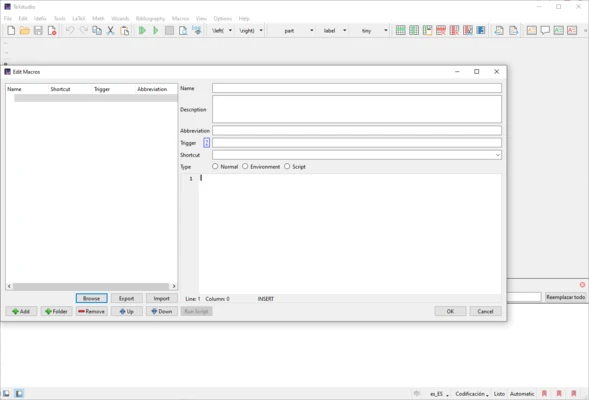This screenshot has height=400, width=589.
Task: Redo the last action
Action: pos(83,30)
